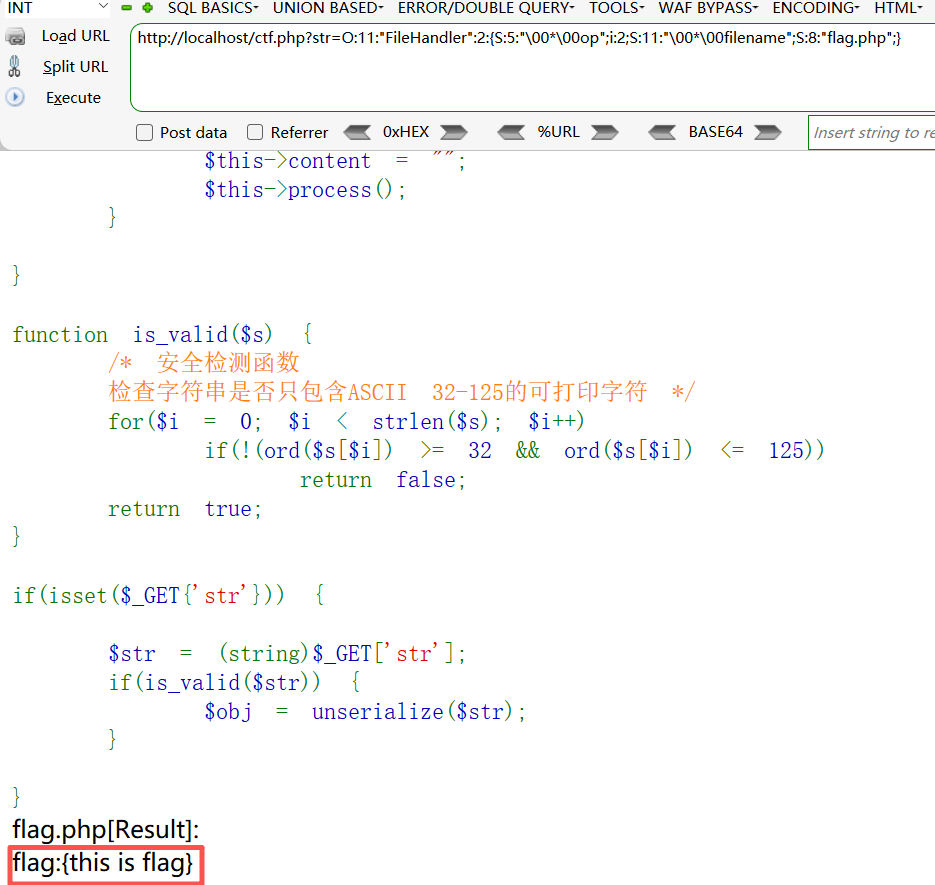Click right arrow beside %URL
935x885 pixels.
(x=605, y=132)
